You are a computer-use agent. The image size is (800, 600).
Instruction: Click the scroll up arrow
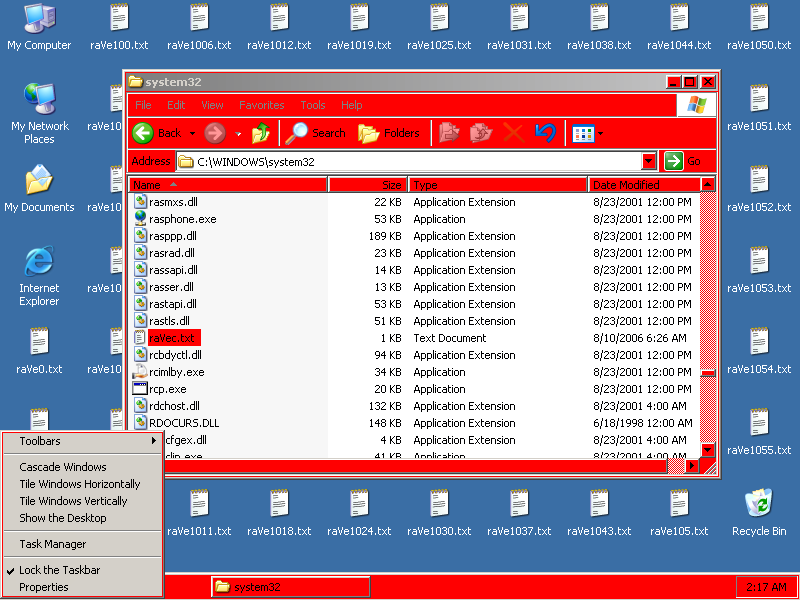pyautogui.click(x=708, y=184)
